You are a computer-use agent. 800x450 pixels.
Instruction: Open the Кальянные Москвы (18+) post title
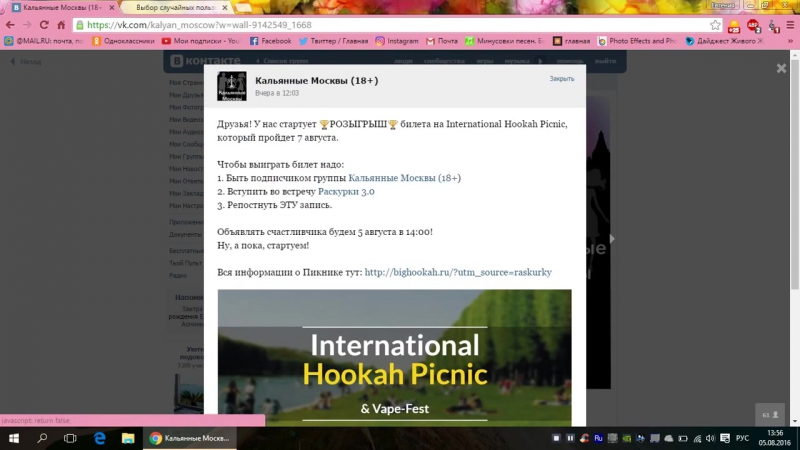(316, 80)
